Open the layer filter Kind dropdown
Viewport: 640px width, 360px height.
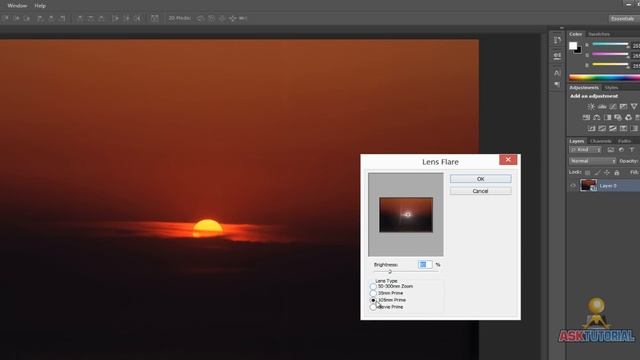tap(585, 150)
